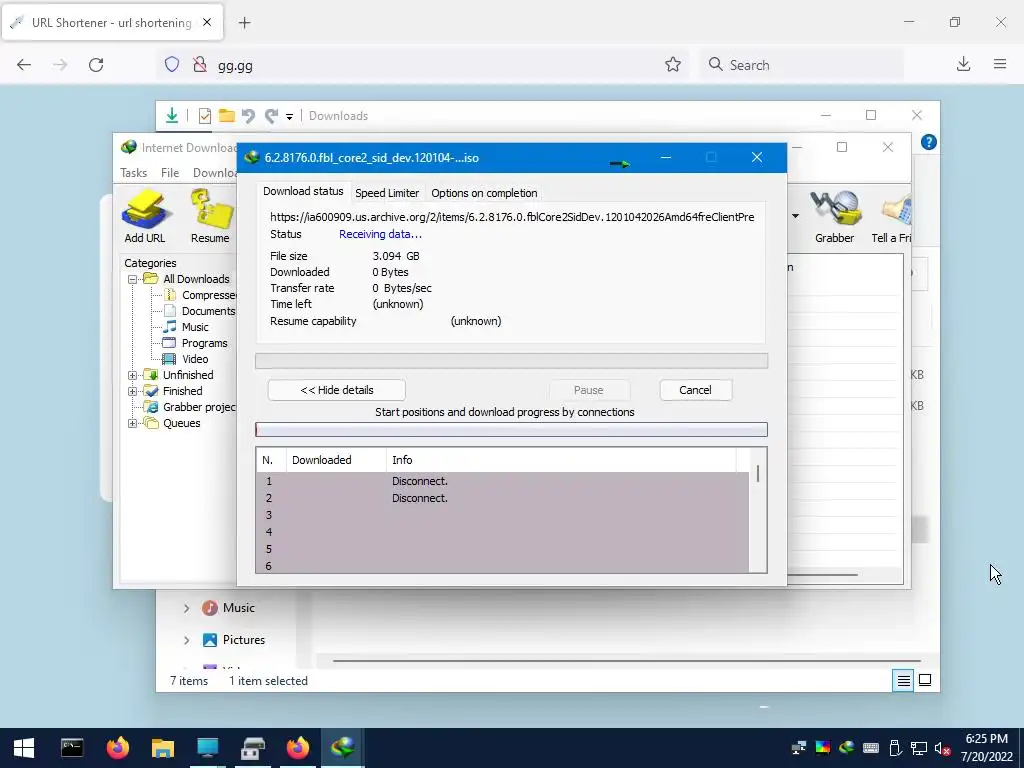Click the IDM system tray icon
This screenshot has height=768, width=1024.
[x=847, y=748]
